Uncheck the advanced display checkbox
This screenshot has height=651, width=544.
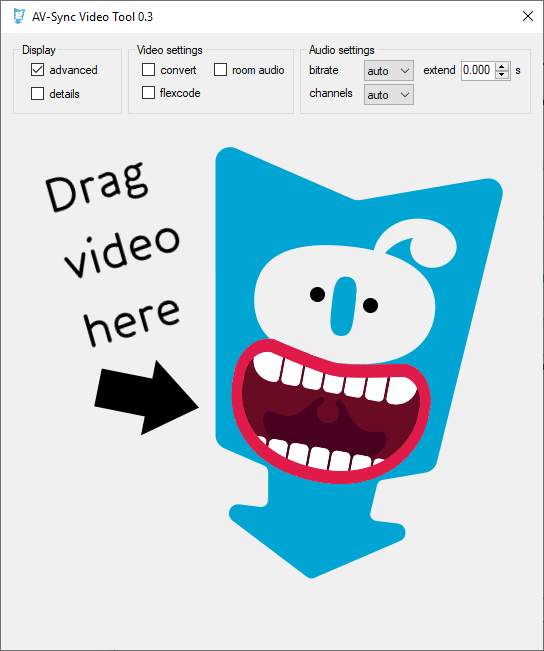click(x=37, y=70)
